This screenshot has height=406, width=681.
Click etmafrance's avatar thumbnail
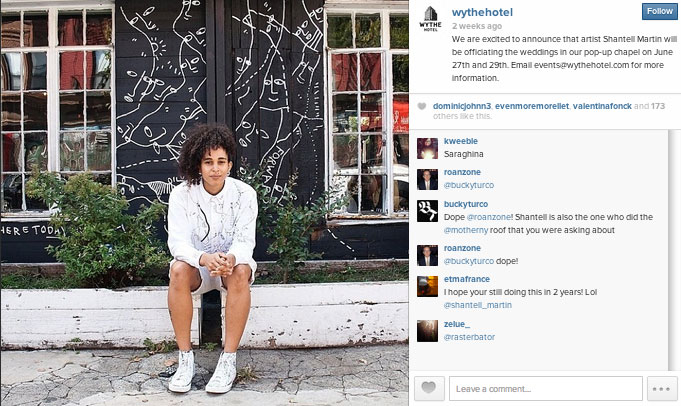pyautogui.click(x=427, y=286)
